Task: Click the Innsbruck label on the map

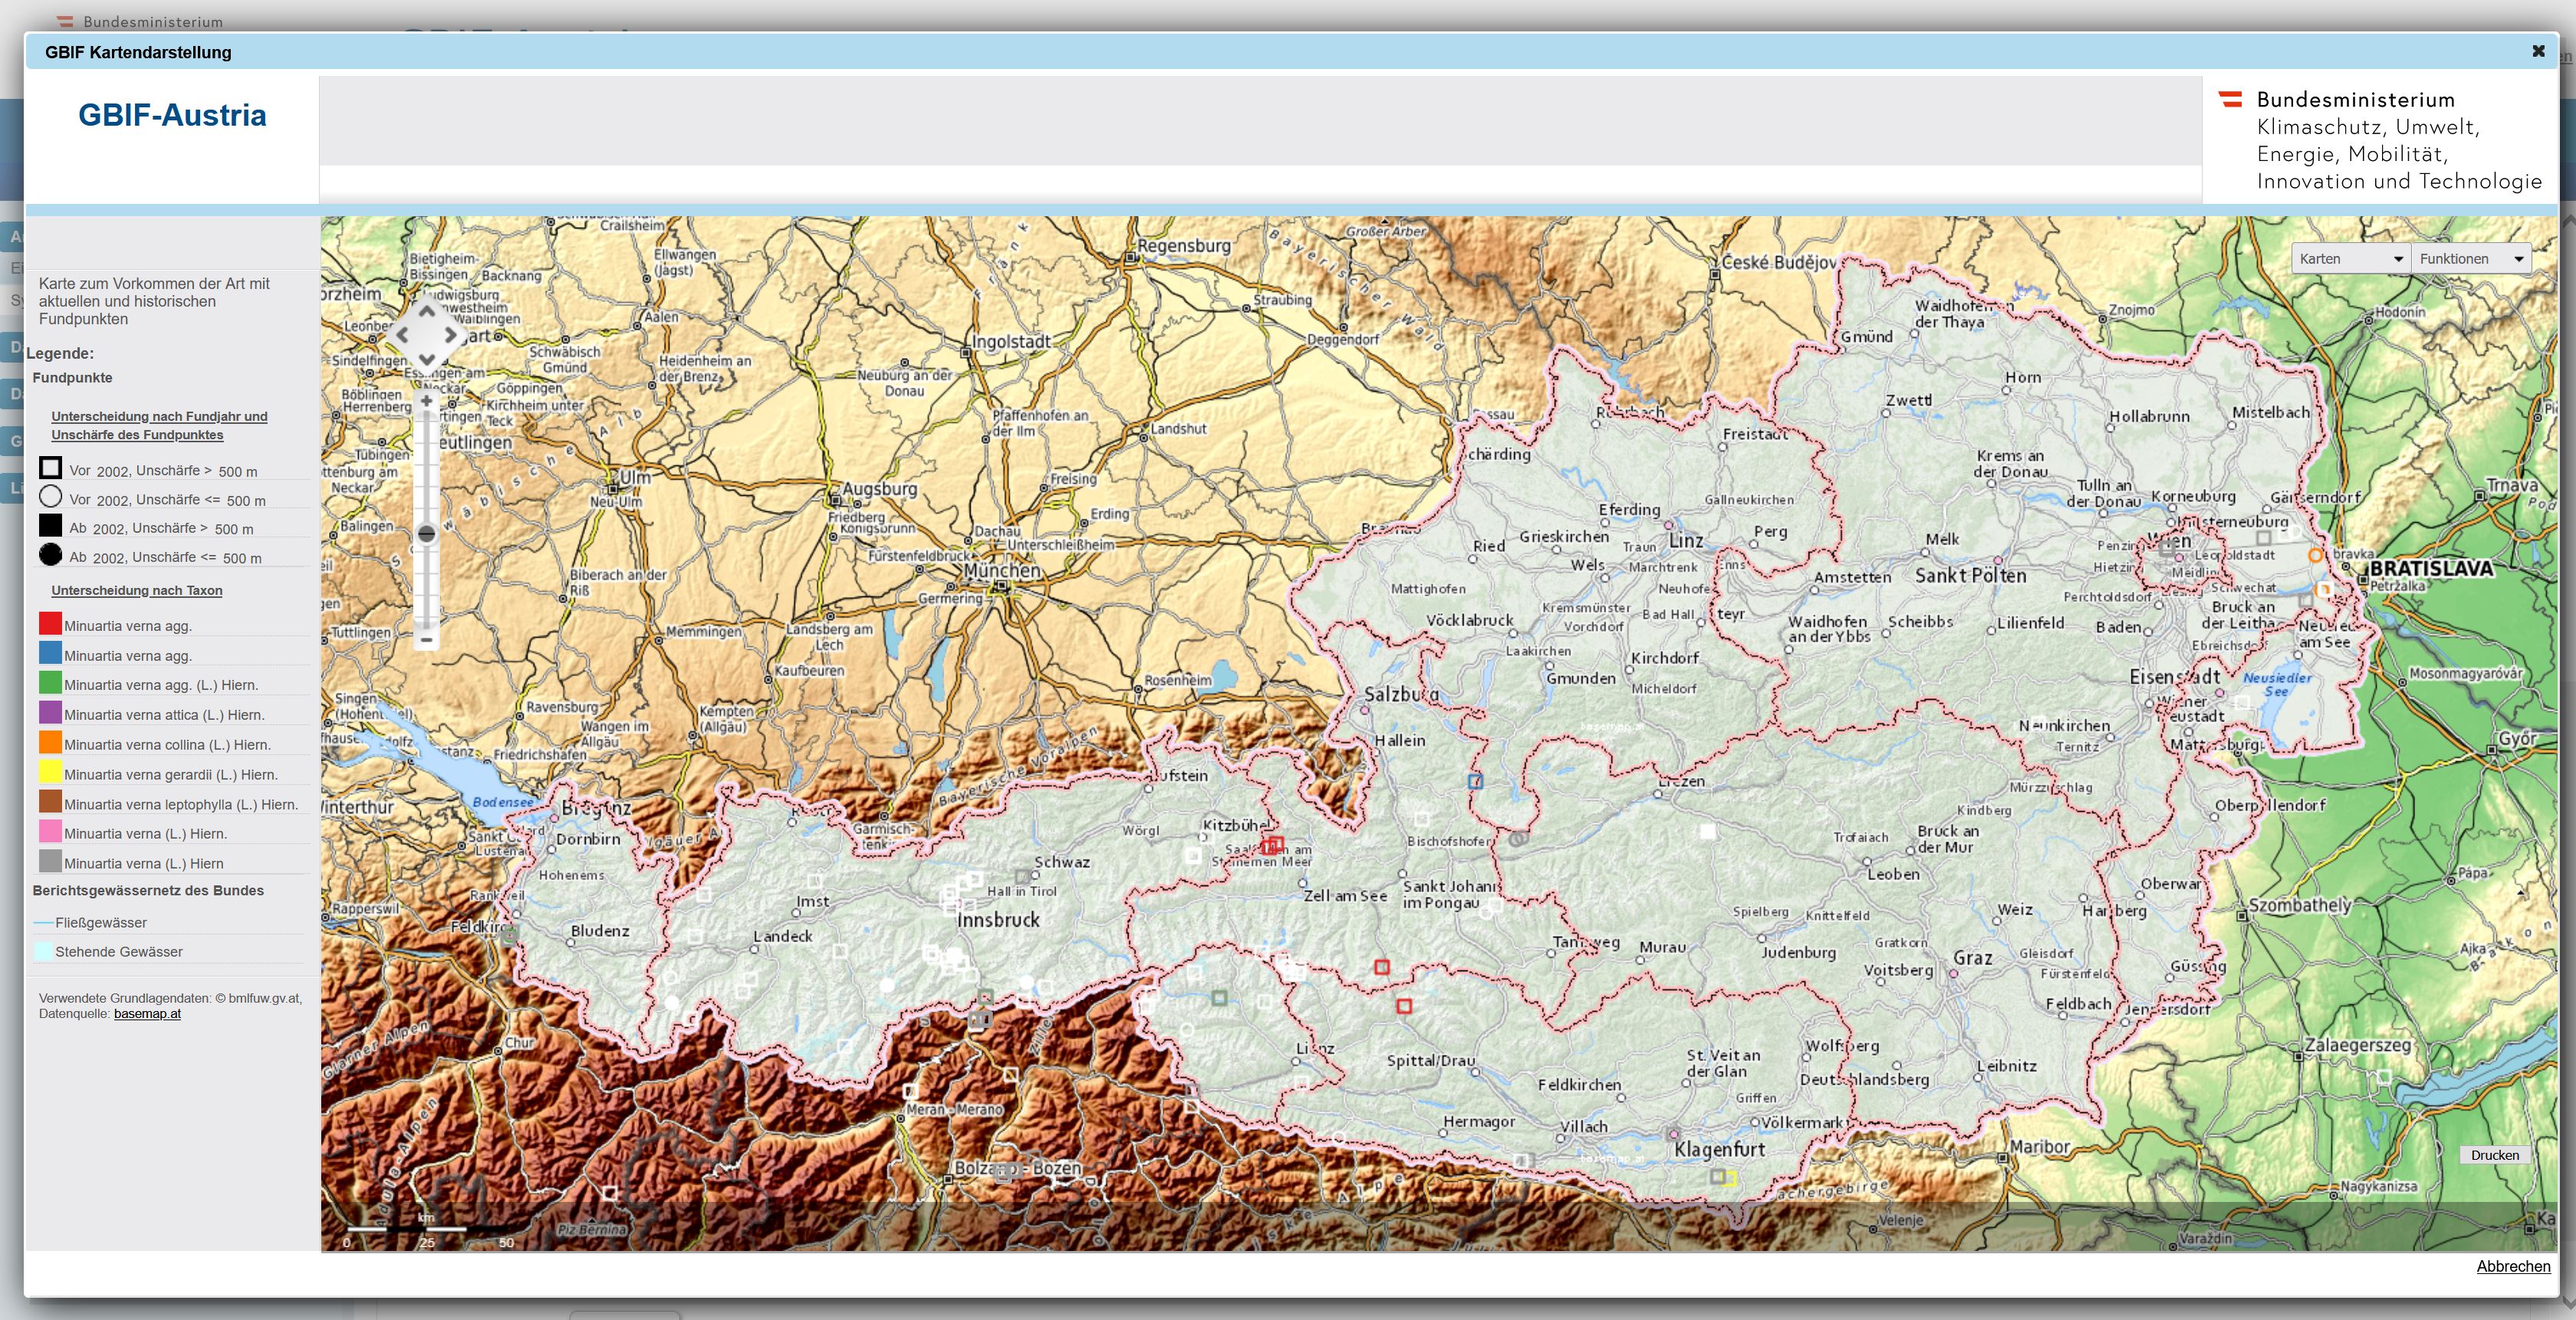Action: [998, 919]
